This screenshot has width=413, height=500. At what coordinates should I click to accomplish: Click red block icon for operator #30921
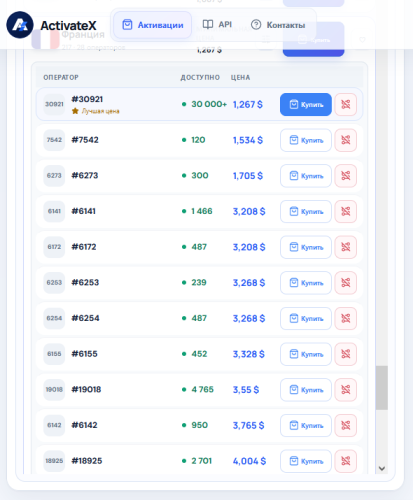click(346, 105)
